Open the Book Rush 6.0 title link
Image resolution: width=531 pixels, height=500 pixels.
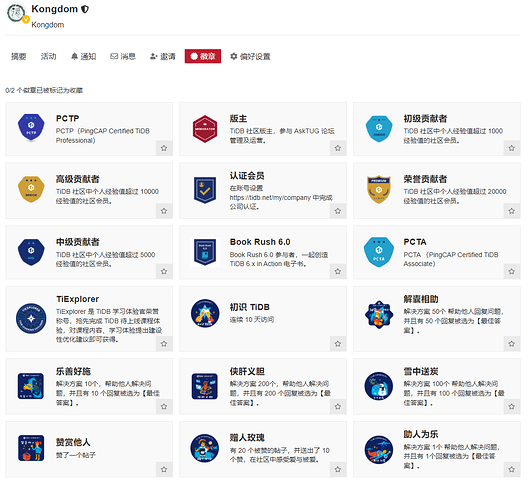pos(260,242)
